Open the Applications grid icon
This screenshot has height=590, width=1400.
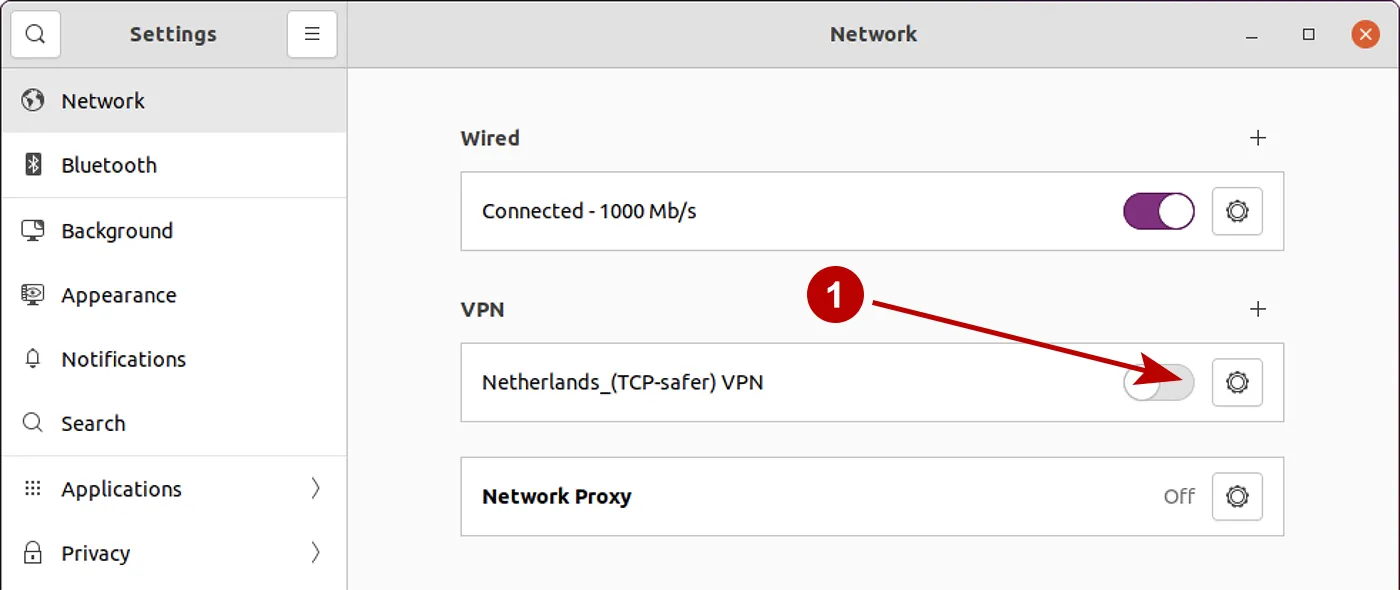click(x=32, y=488)
